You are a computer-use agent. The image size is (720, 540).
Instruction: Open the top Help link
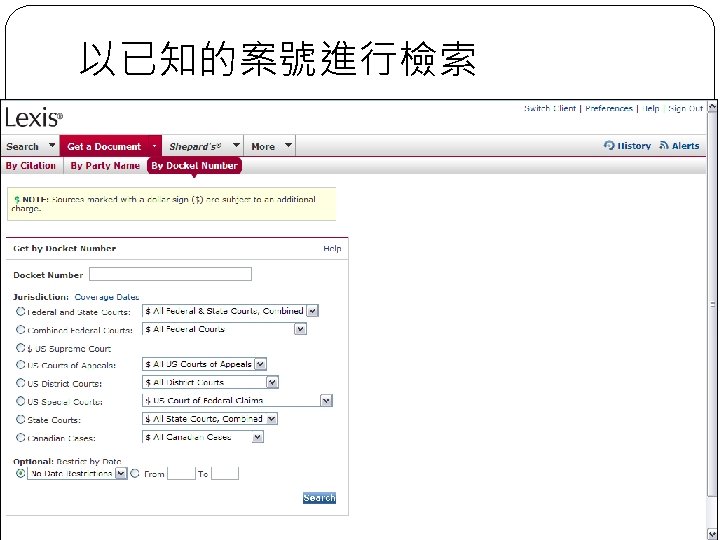click(x=650, y=109)
